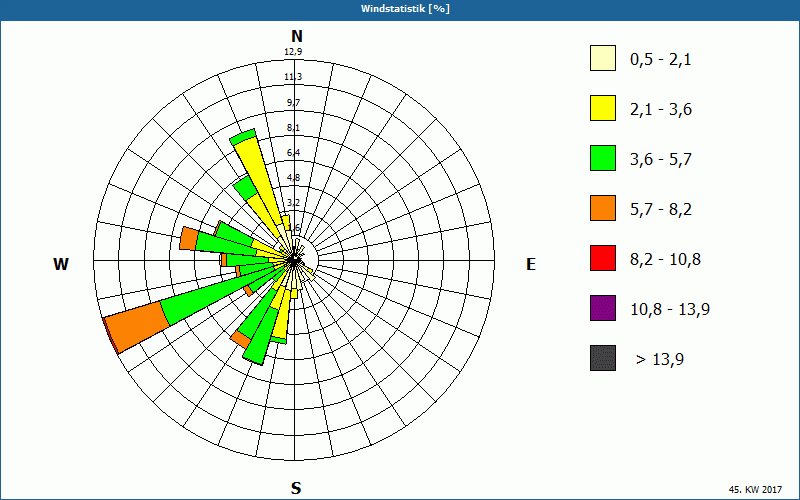Click the green 3,6 - 5,7 legend swatch
Image resolution: width=800 pixels, height=500 pixels.
pyautogui.click(x=603, y=158)
